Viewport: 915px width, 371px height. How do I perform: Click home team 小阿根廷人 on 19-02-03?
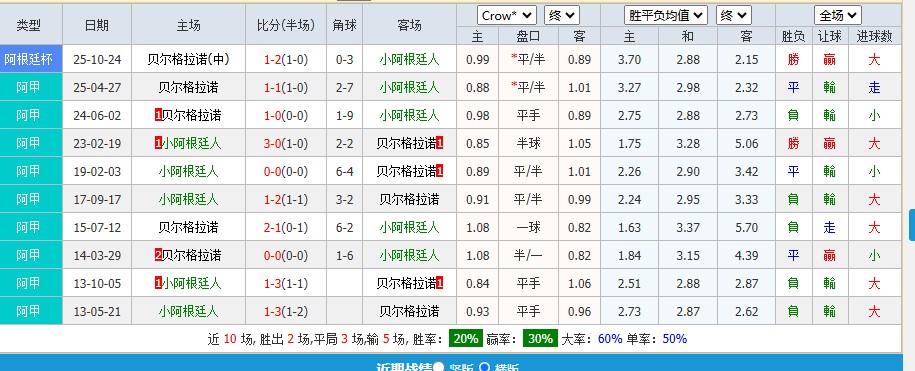tap(188, 172)
